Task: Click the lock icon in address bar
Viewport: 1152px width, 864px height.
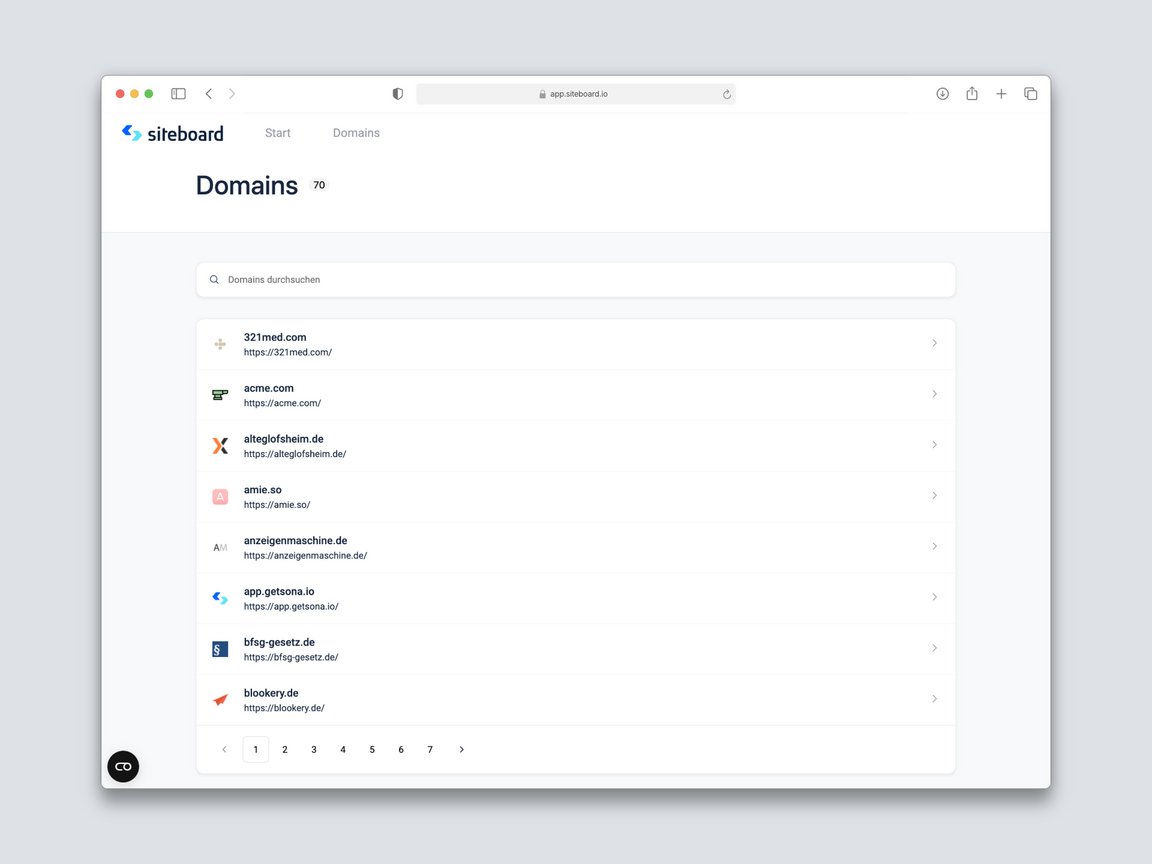Action: coord(542,94)
